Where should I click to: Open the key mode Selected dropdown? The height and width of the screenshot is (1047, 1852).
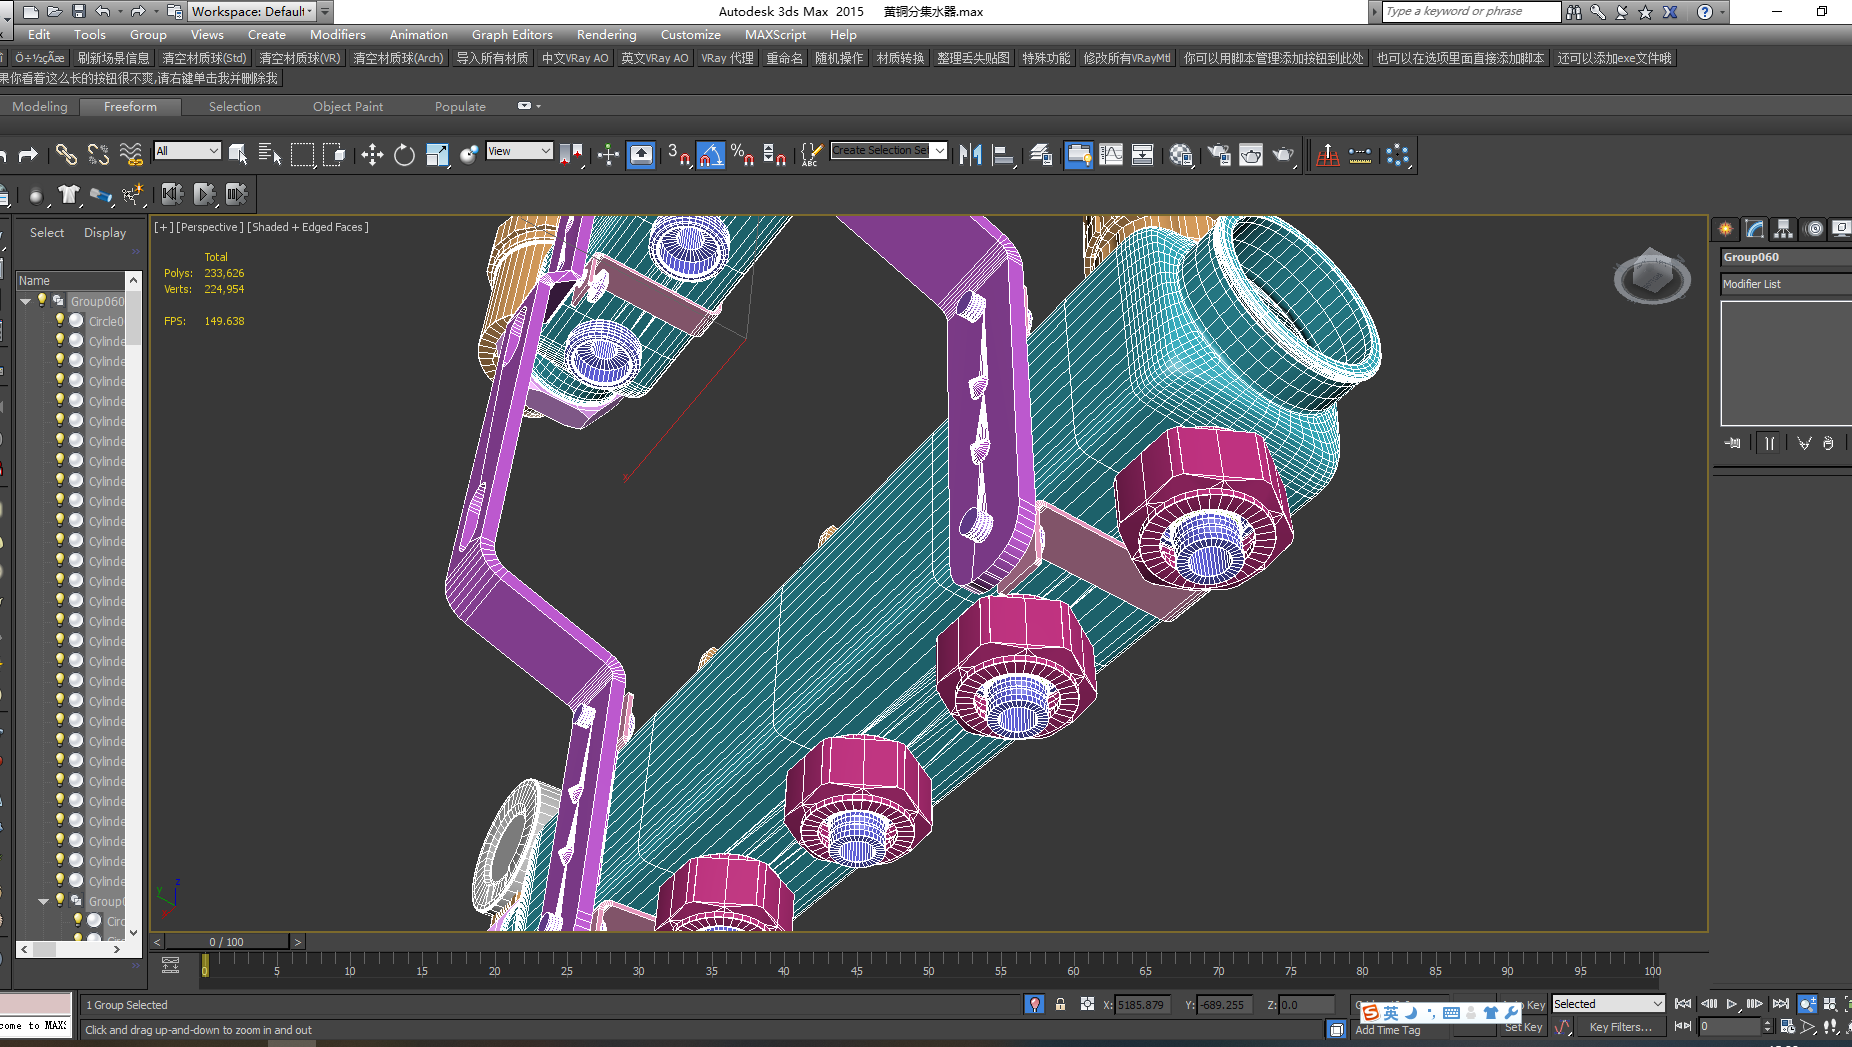click(x=1608, y=1003)
